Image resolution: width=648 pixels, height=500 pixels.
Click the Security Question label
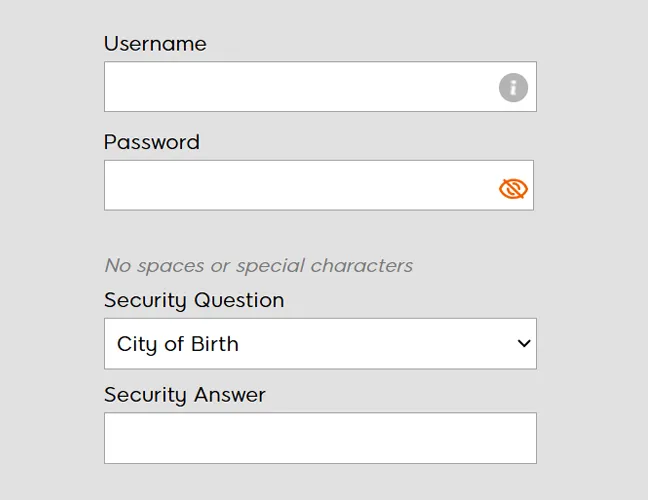pyautogui.click(x=194, y=300)
